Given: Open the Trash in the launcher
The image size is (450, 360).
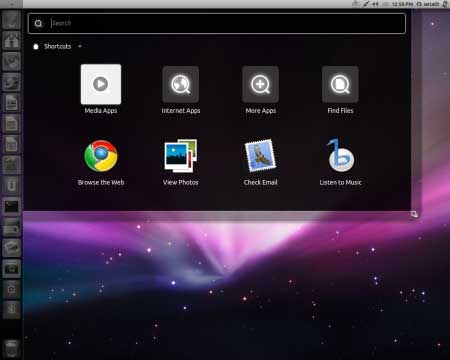Looking at the screenshot, I should [x=11, y=348].
